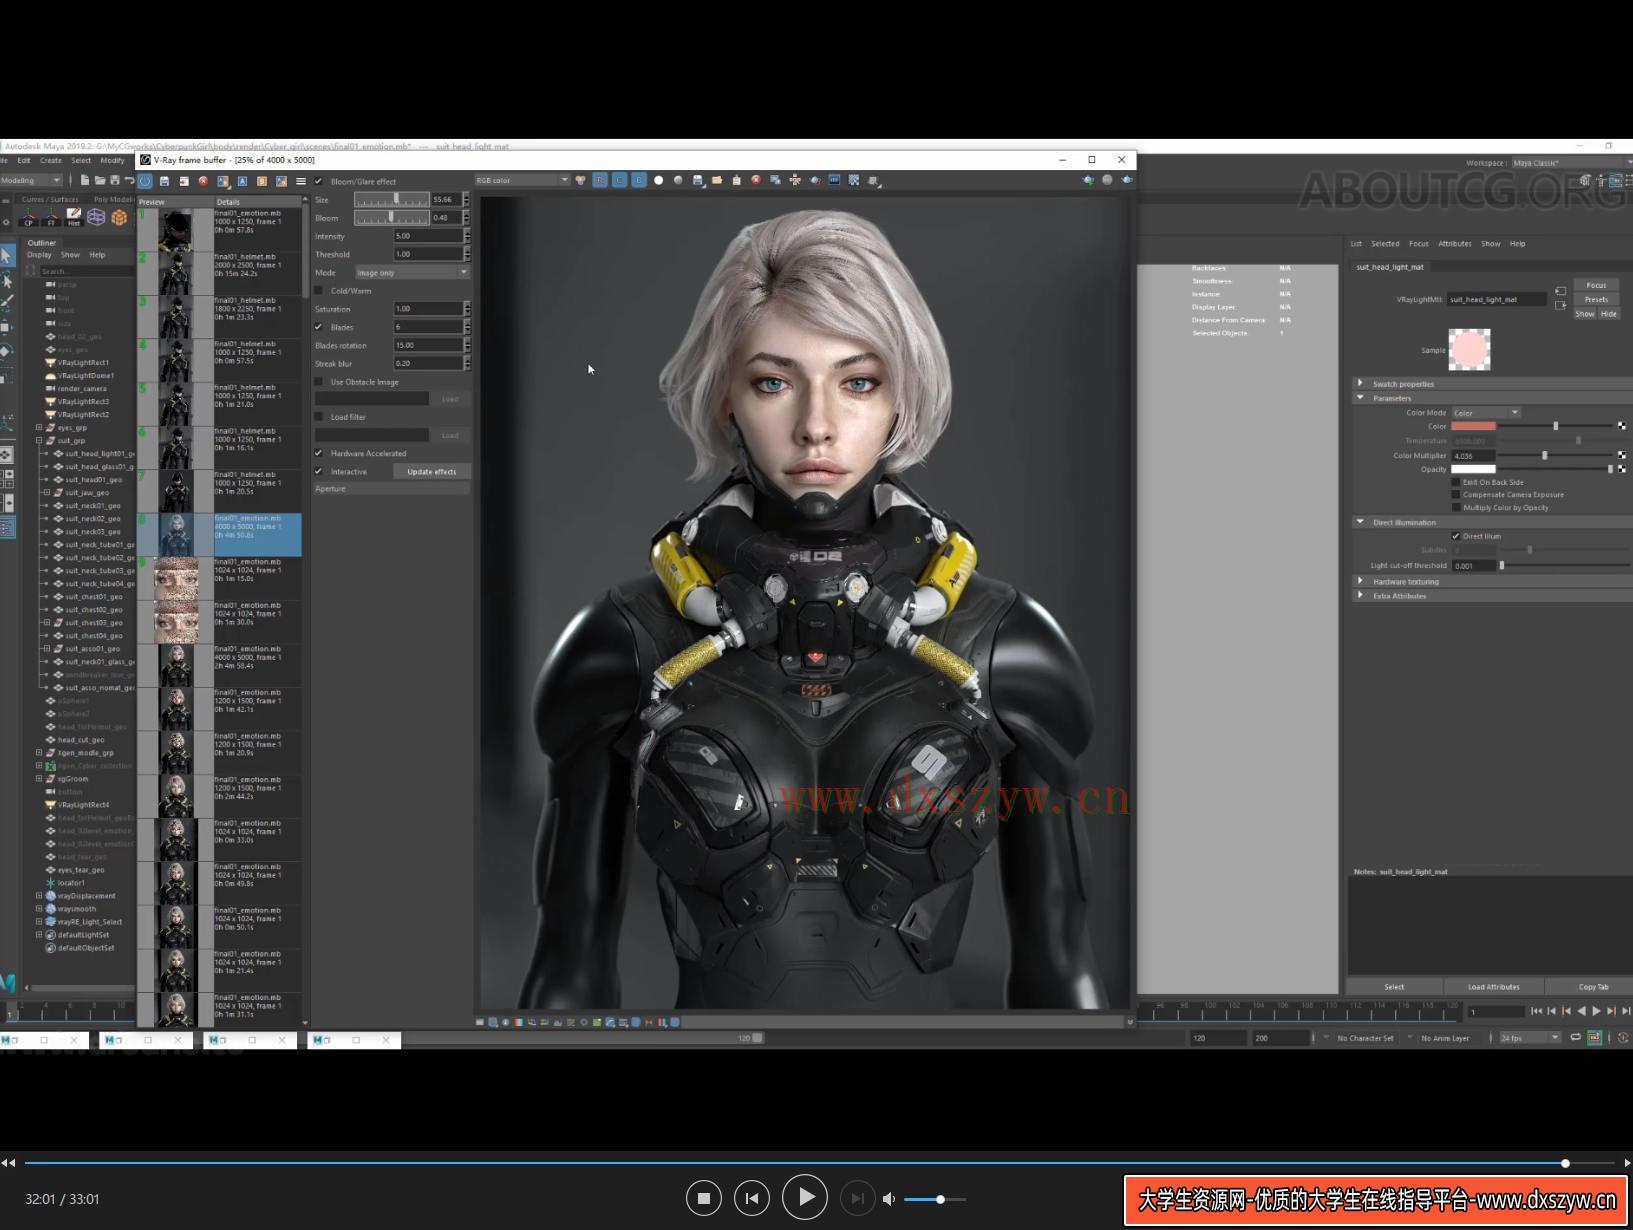Click the purple wireframe cube shelf icon
The image size is (1633, 1230).
pos(96,217)
